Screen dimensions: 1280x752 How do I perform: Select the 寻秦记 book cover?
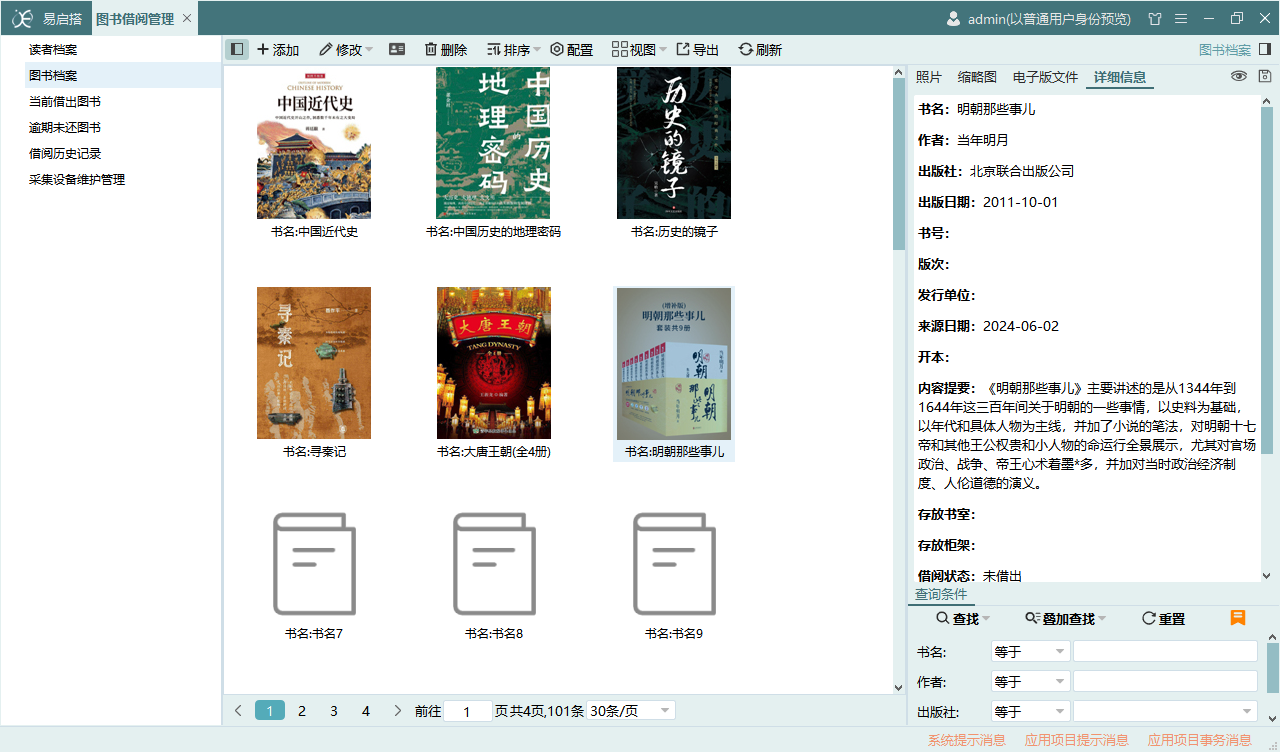click(x=314, y=363)
